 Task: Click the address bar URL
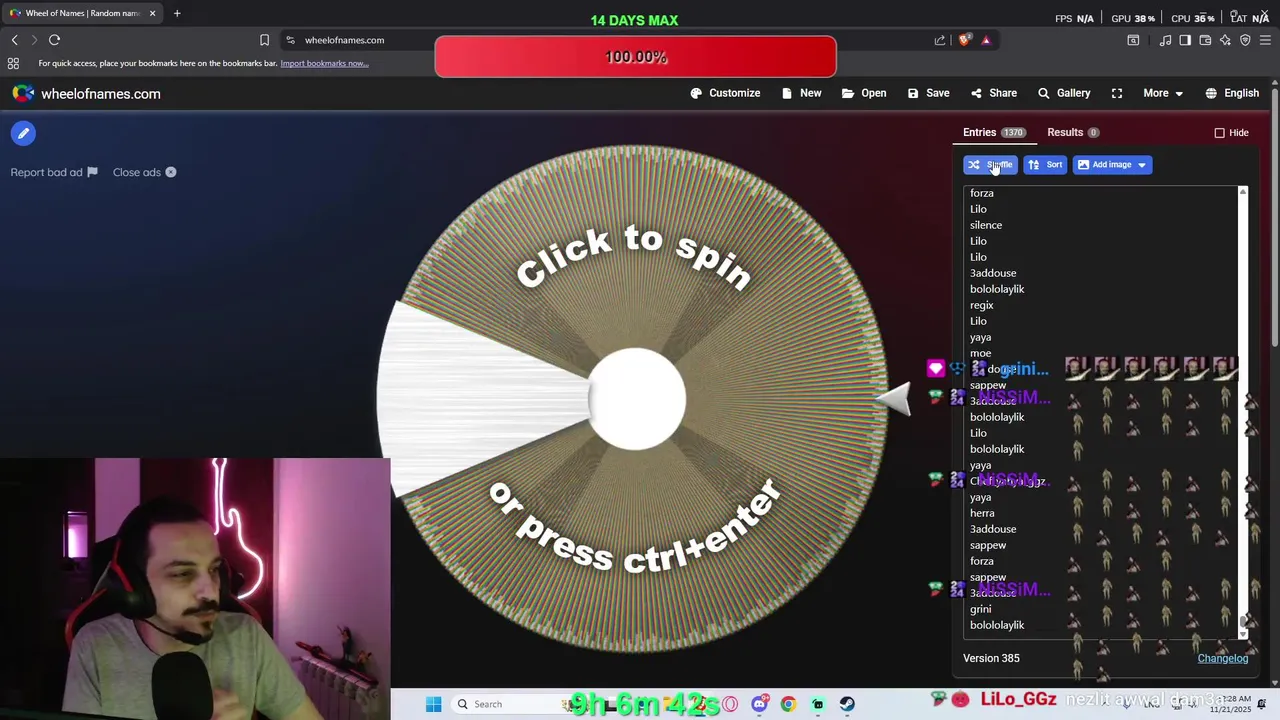pyautogui.click(x=344, y=40)
